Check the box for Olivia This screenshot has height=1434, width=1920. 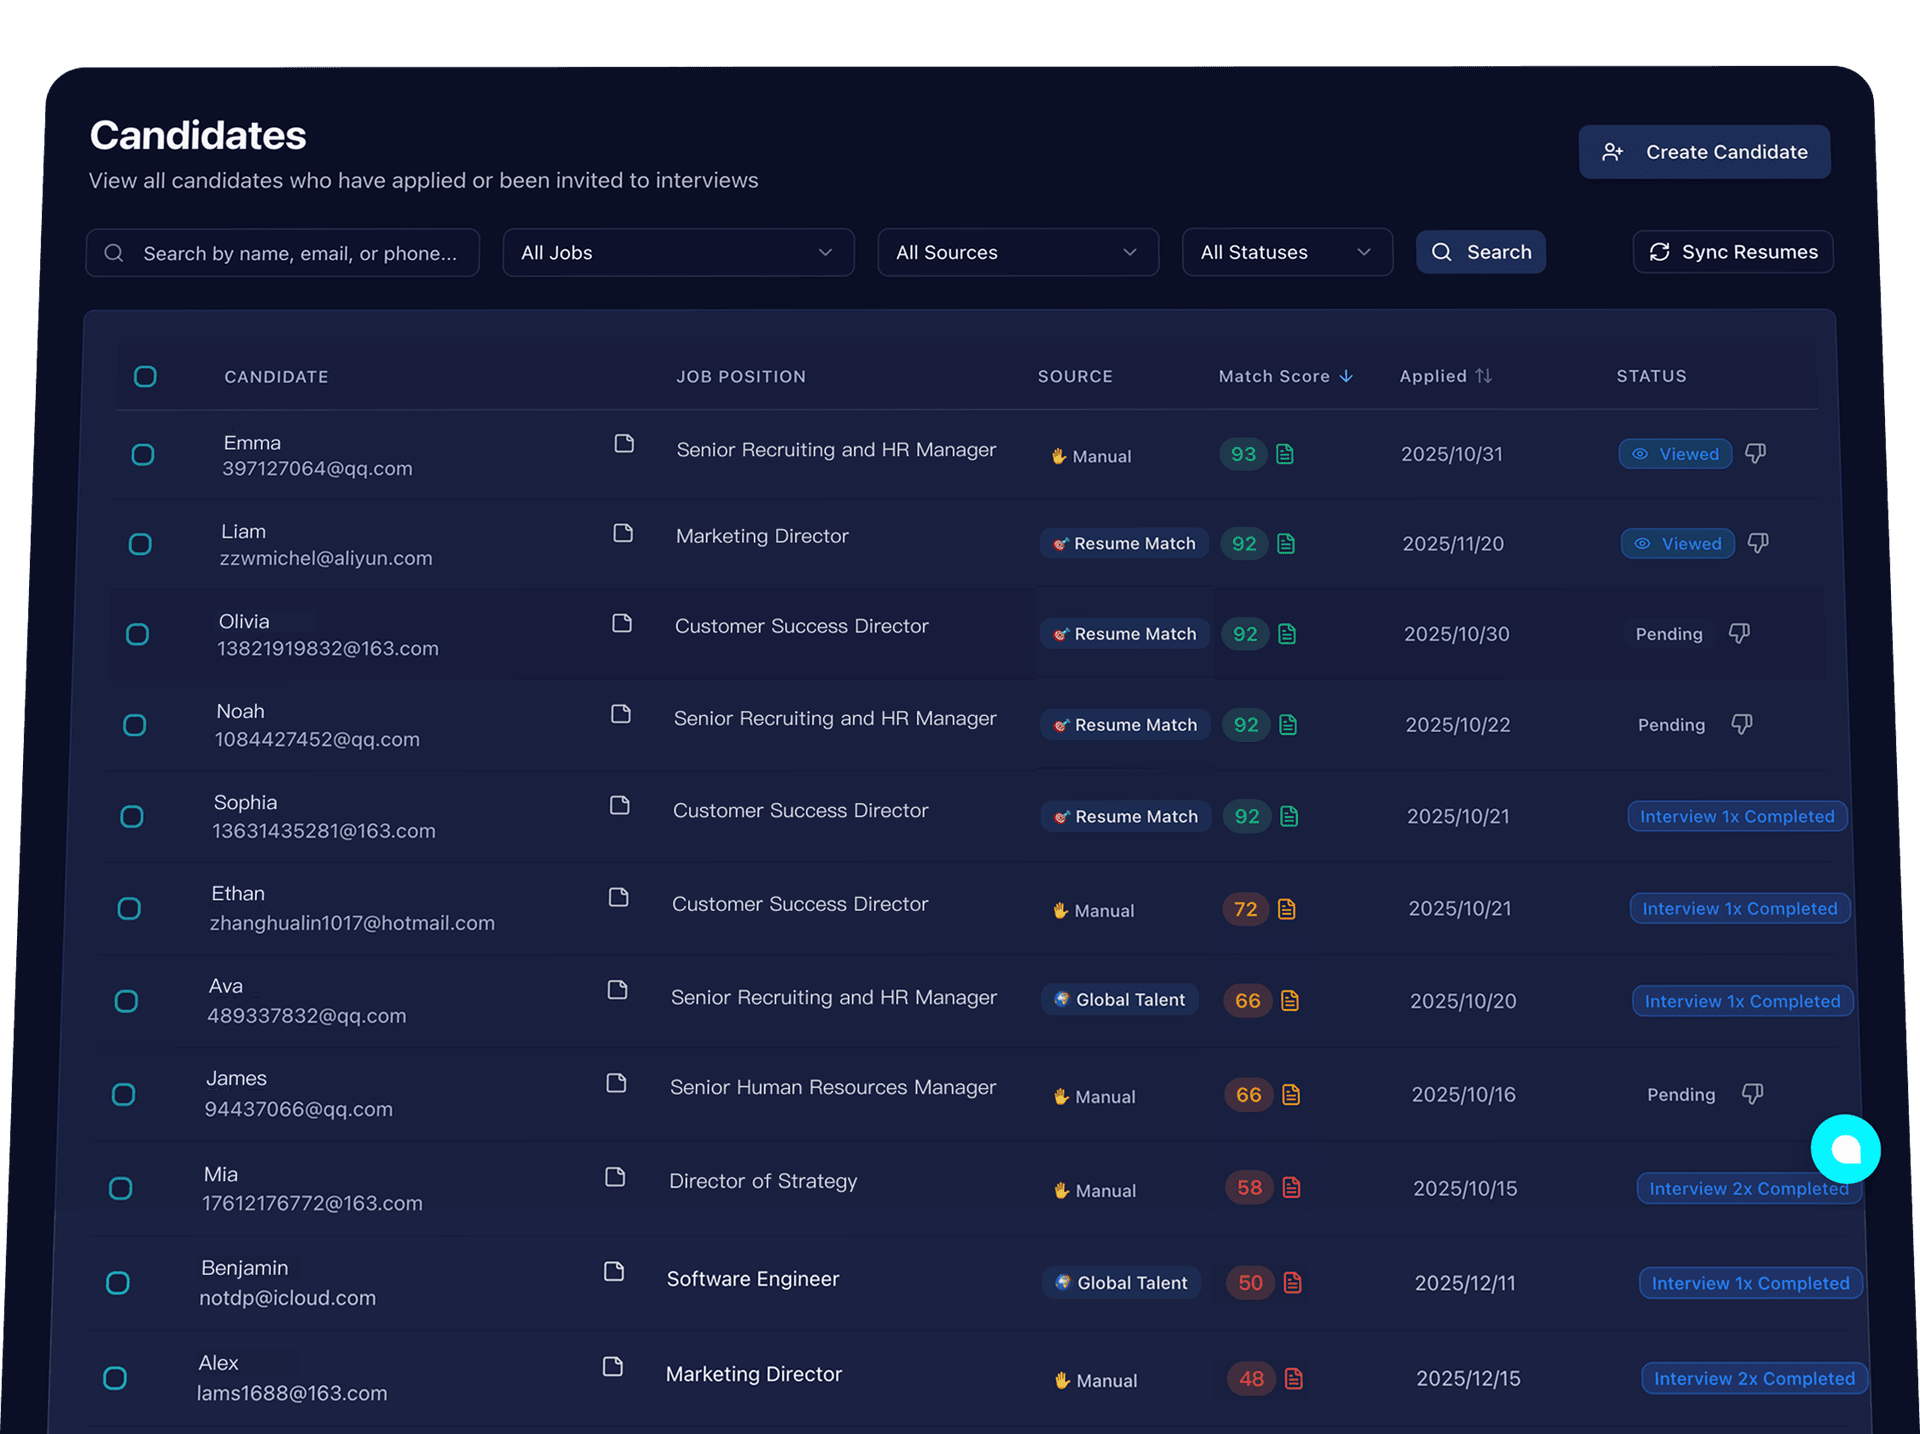(x=138, y=635)
